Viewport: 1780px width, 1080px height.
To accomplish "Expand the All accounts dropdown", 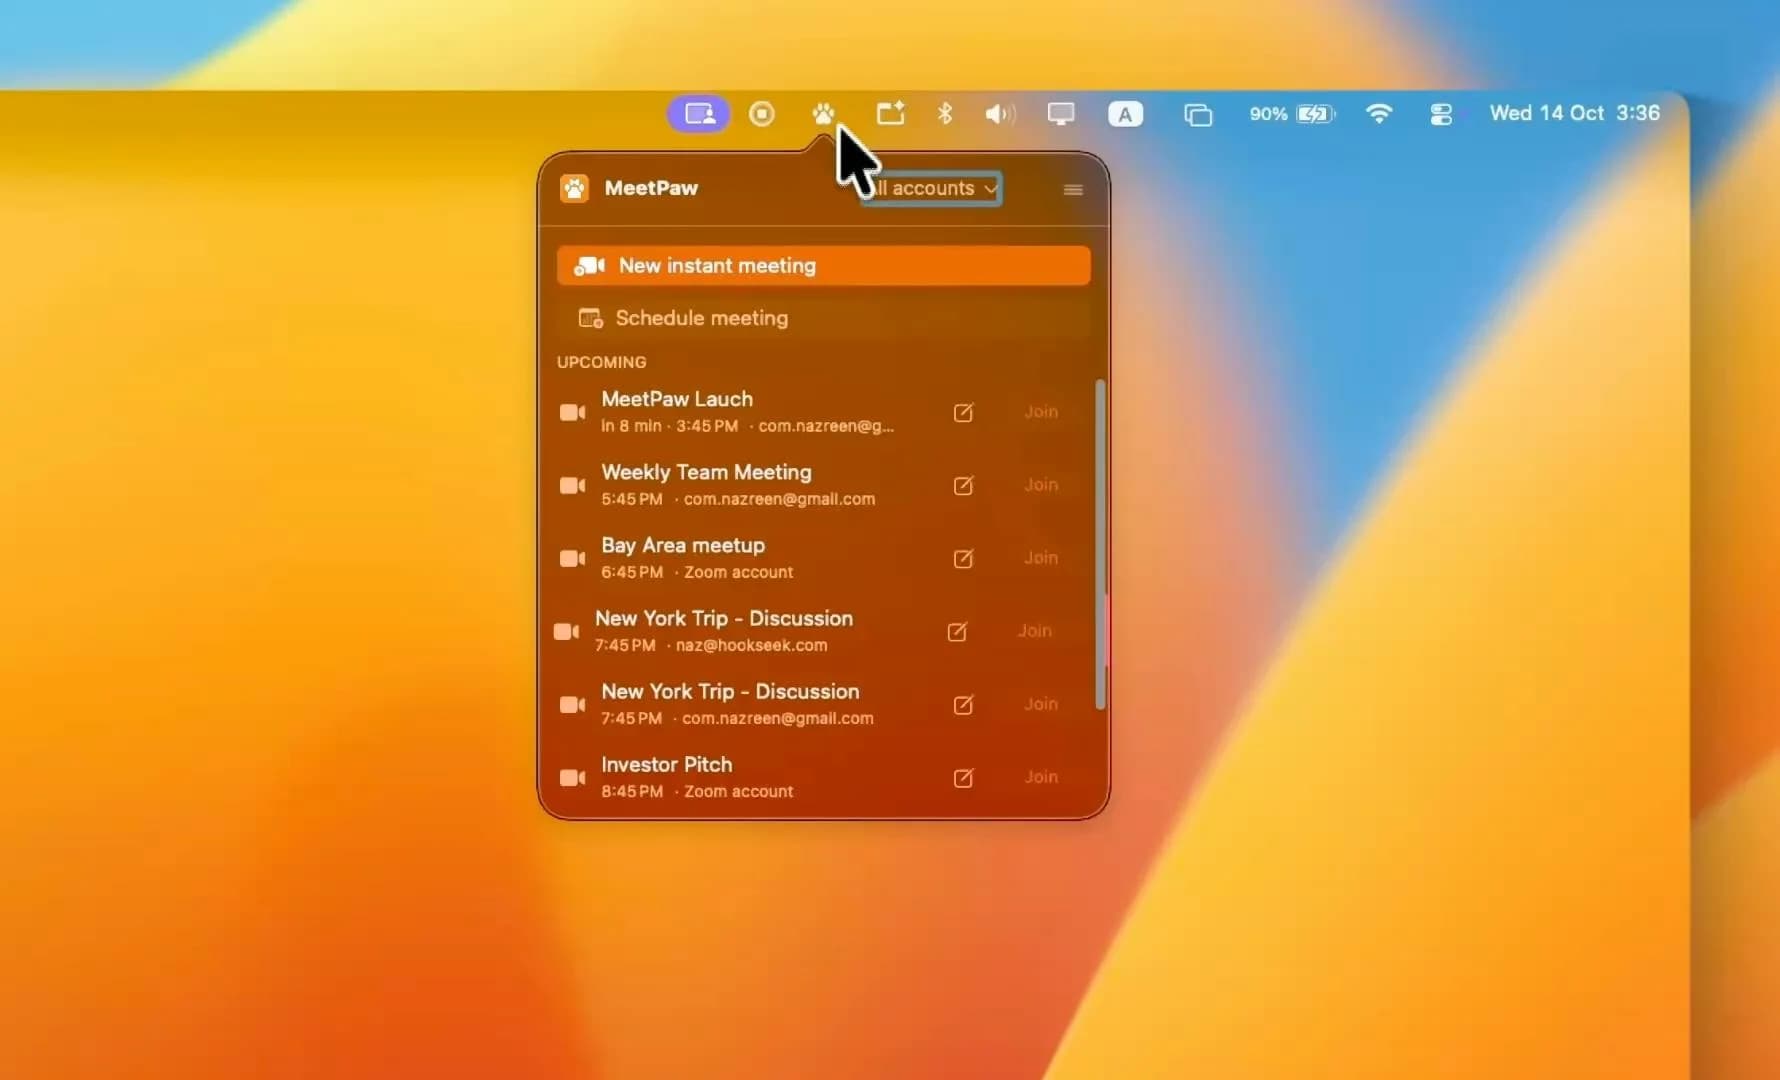I will 931,188.
